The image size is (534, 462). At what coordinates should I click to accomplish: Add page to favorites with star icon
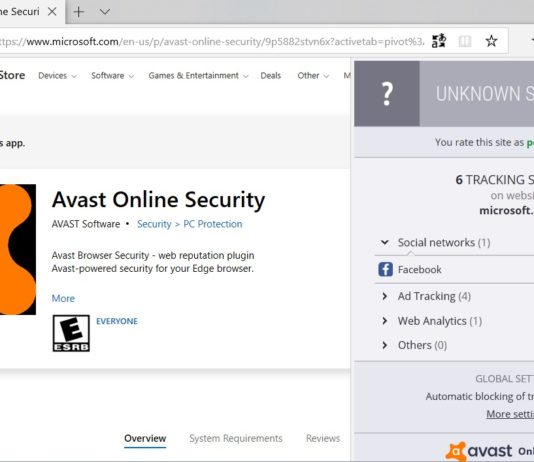click(x=491, y=41)
